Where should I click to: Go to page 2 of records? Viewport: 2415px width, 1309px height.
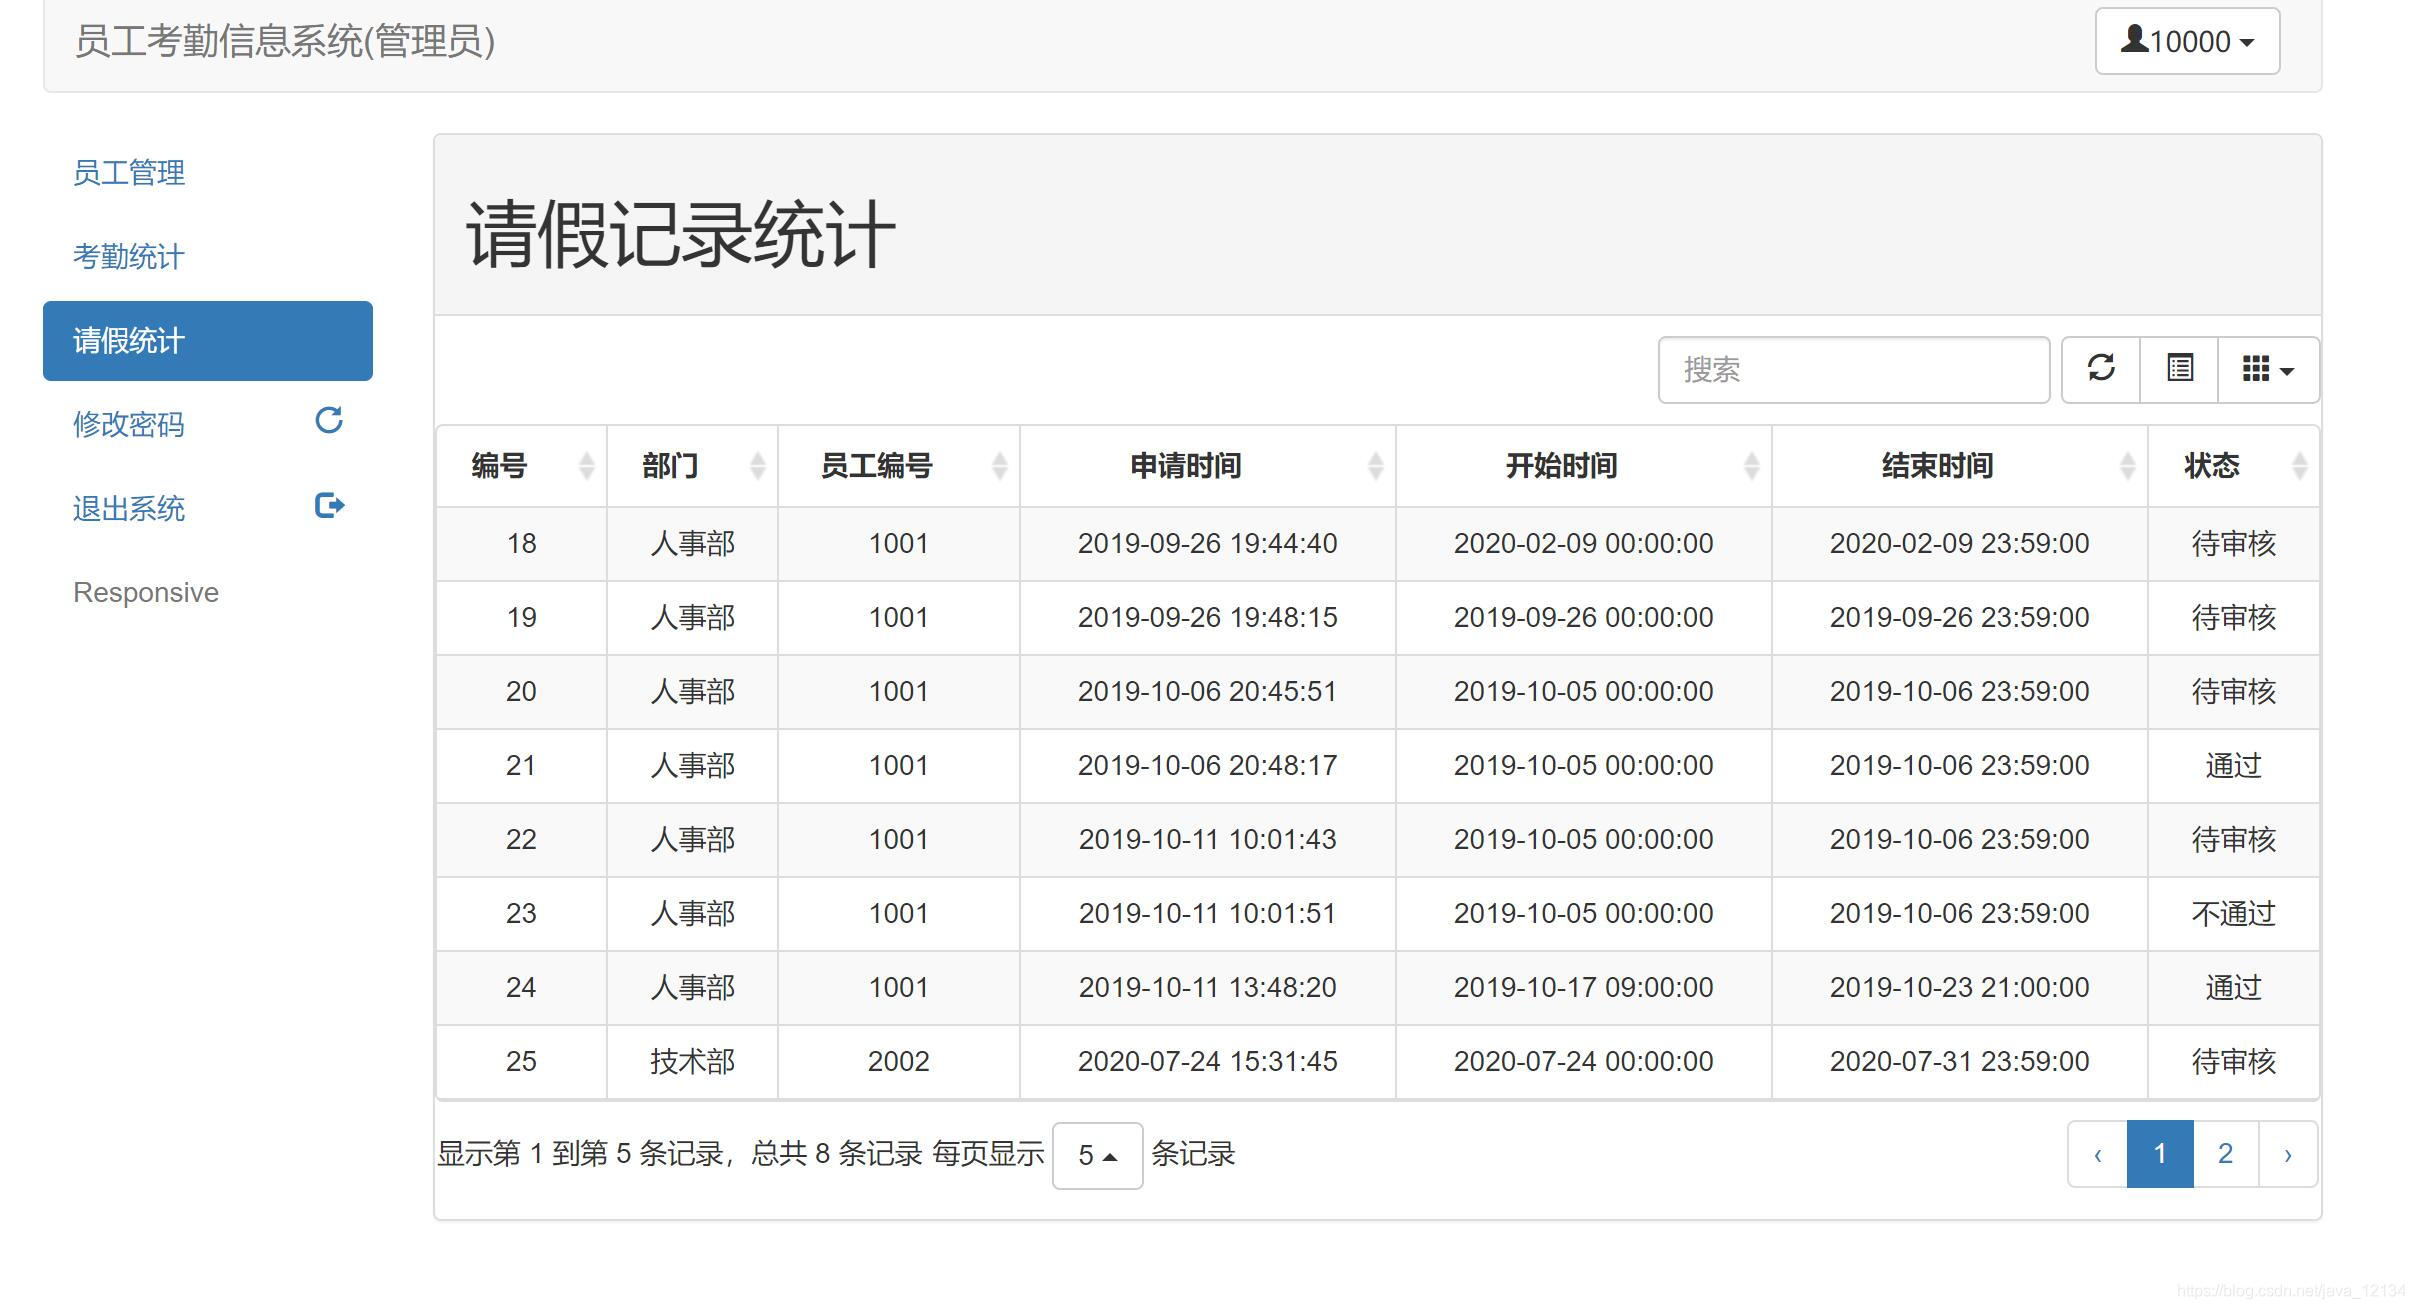pos(2225,1153)
